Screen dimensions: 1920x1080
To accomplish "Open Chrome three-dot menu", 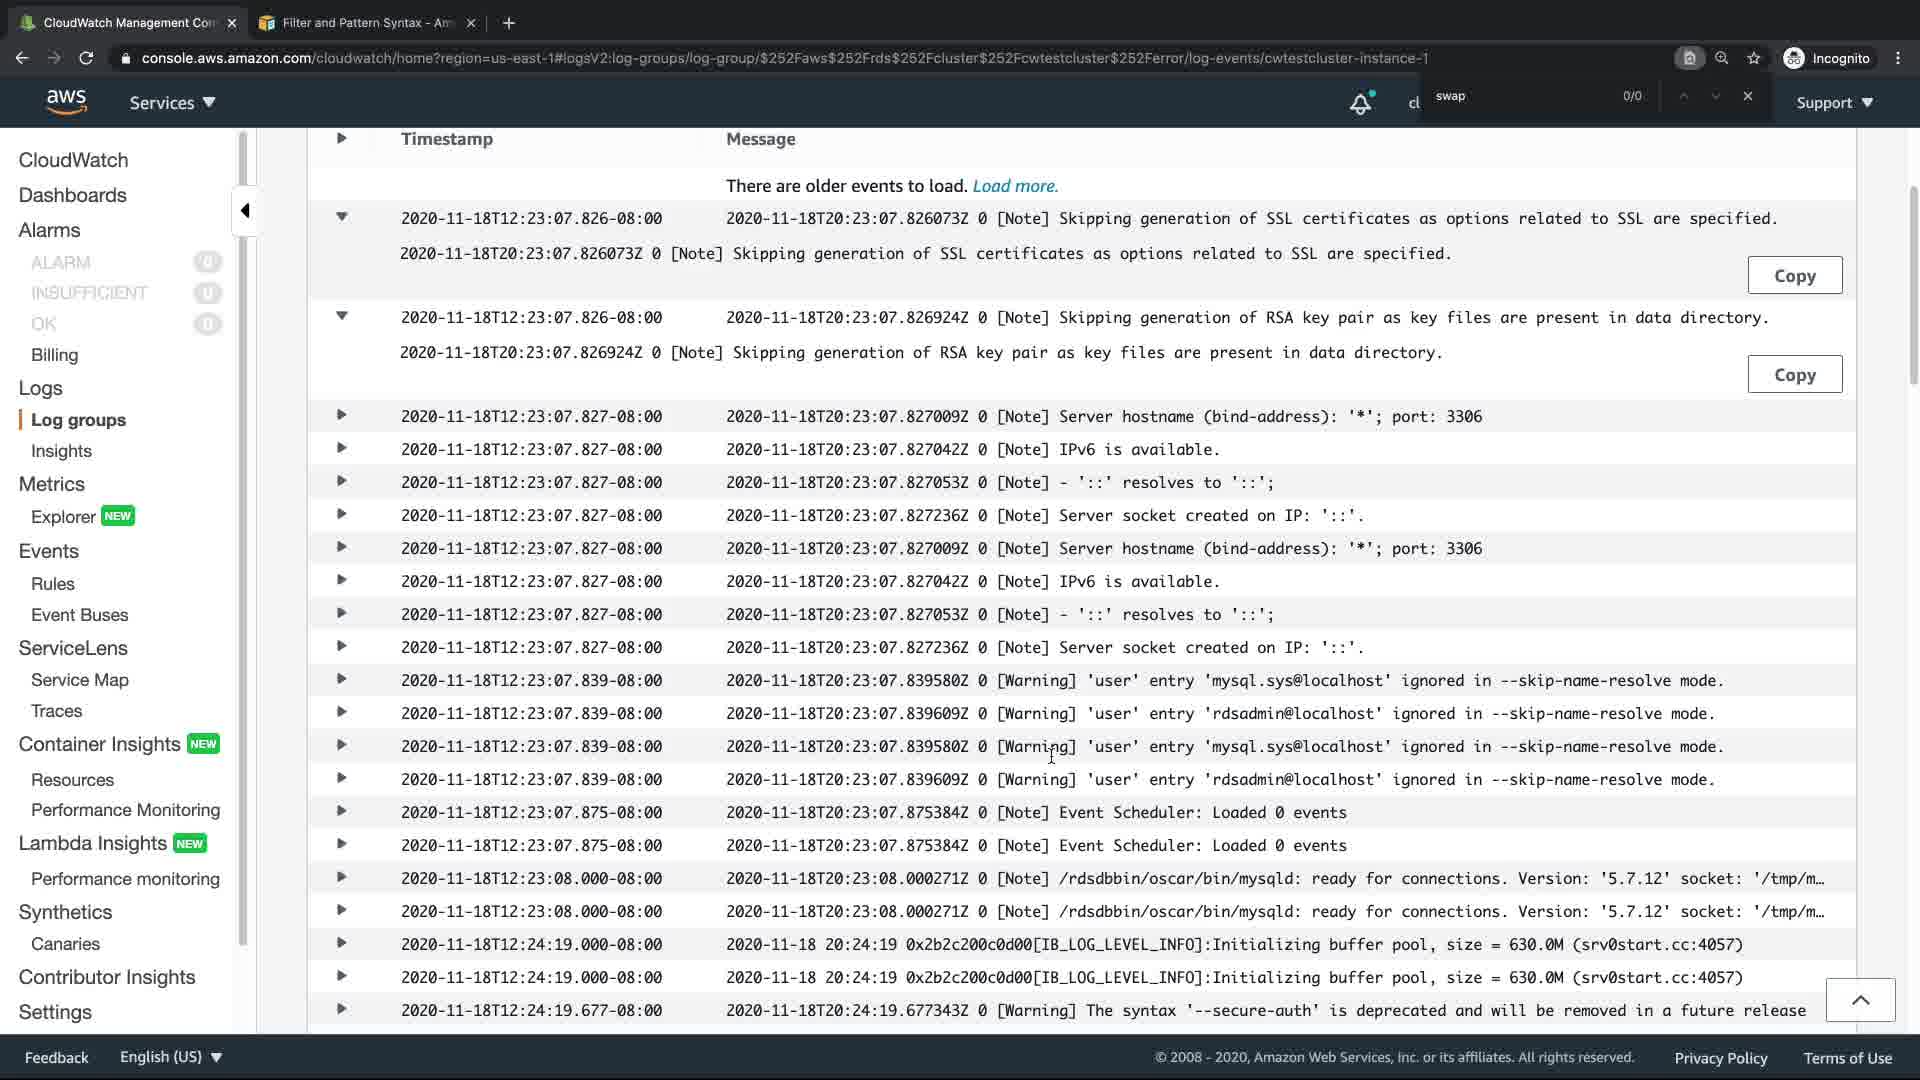I will [1898, 58].
